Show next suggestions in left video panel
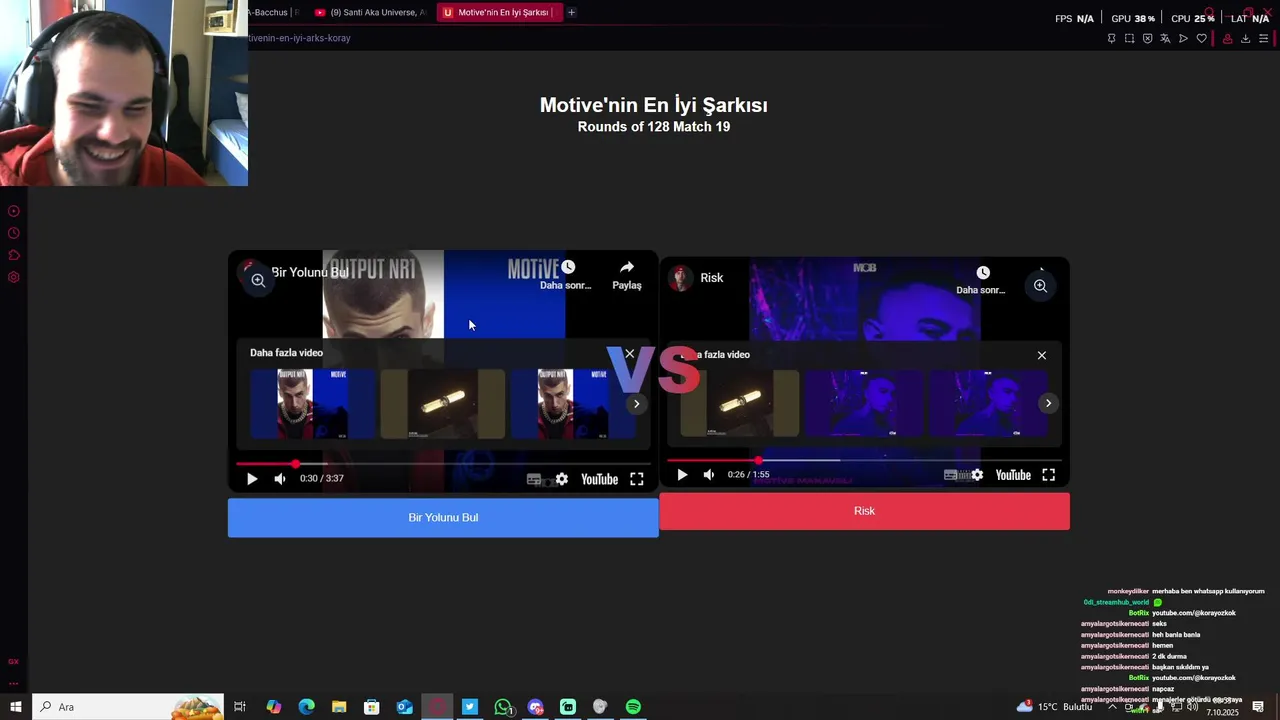Screen dimensions: 1280x720 pyautogui.click(x=636, y=404)
